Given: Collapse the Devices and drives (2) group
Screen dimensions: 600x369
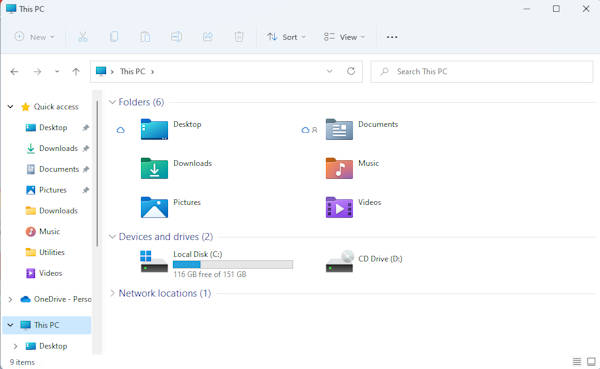Looking at the screenshot, I should tap(112, 237).
